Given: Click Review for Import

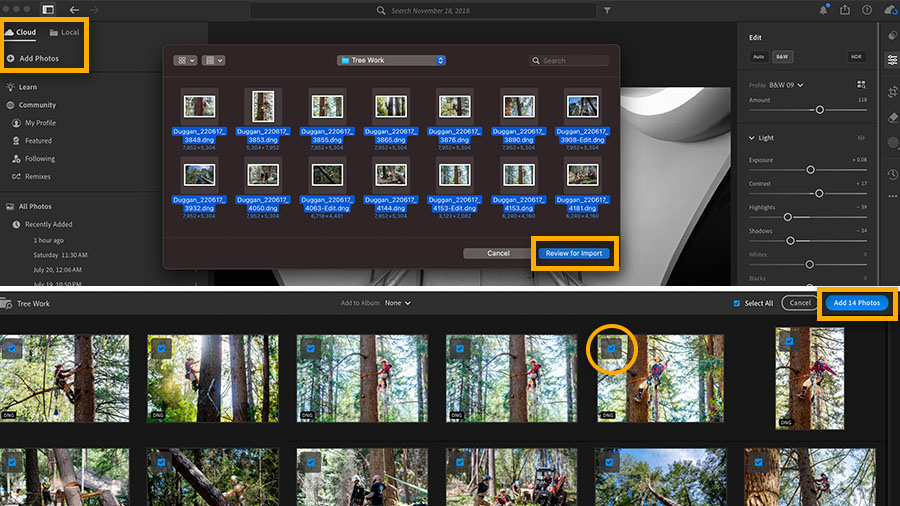Looking at the screenshot, I should 573,253.
